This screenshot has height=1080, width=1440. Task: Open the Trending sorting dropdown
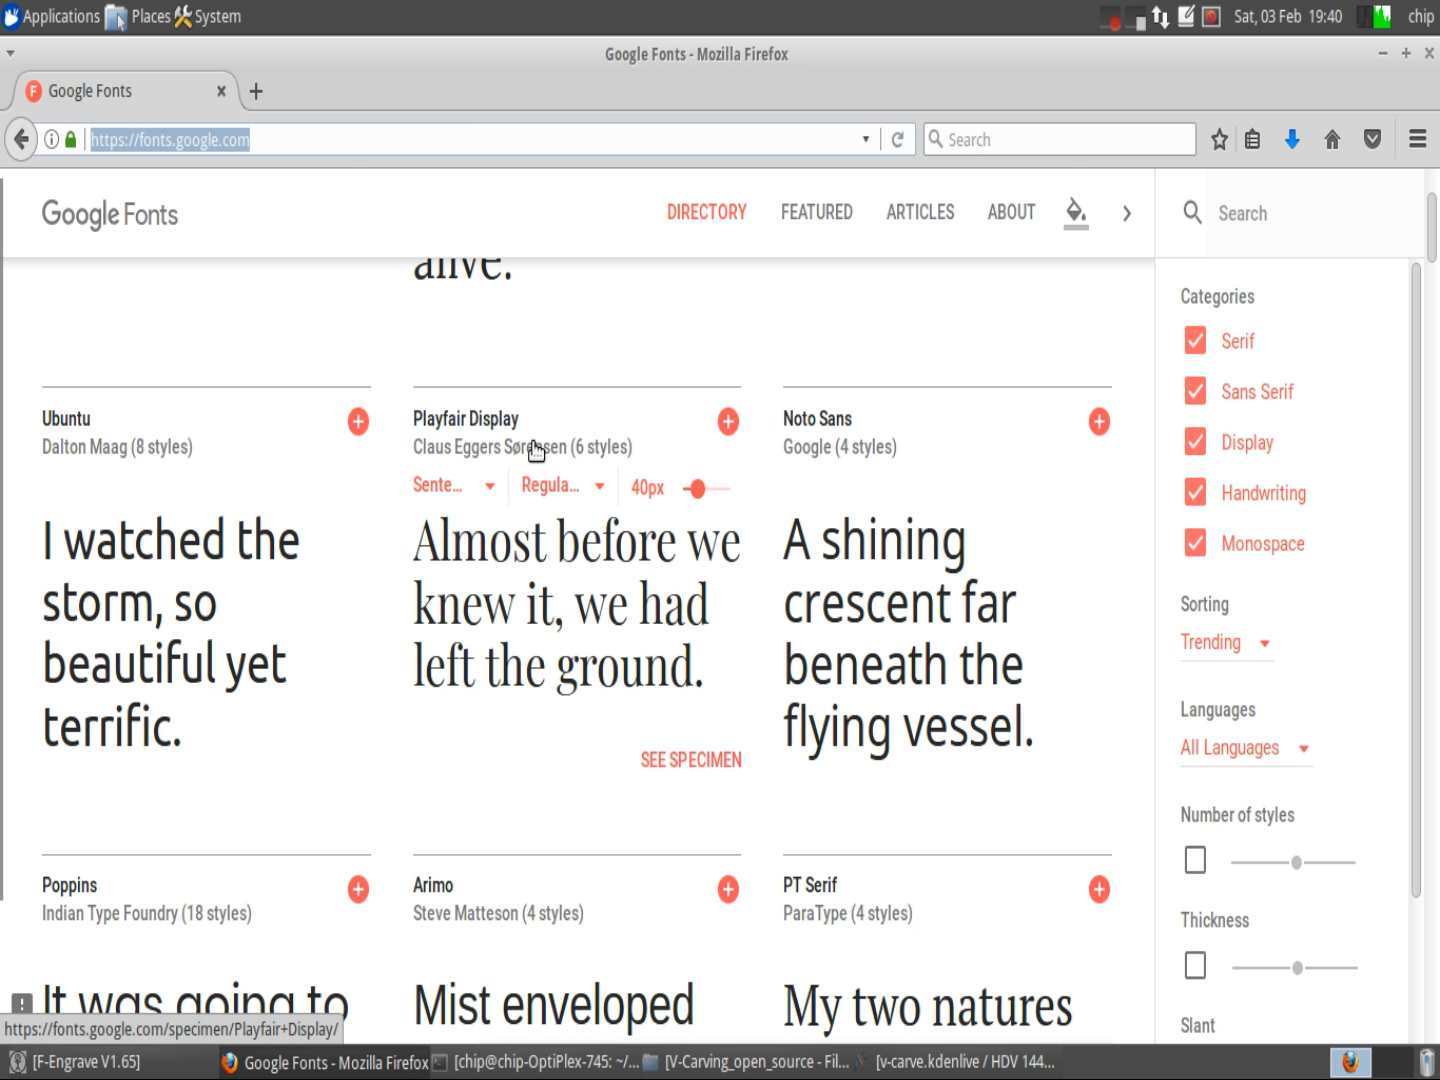1226,643
